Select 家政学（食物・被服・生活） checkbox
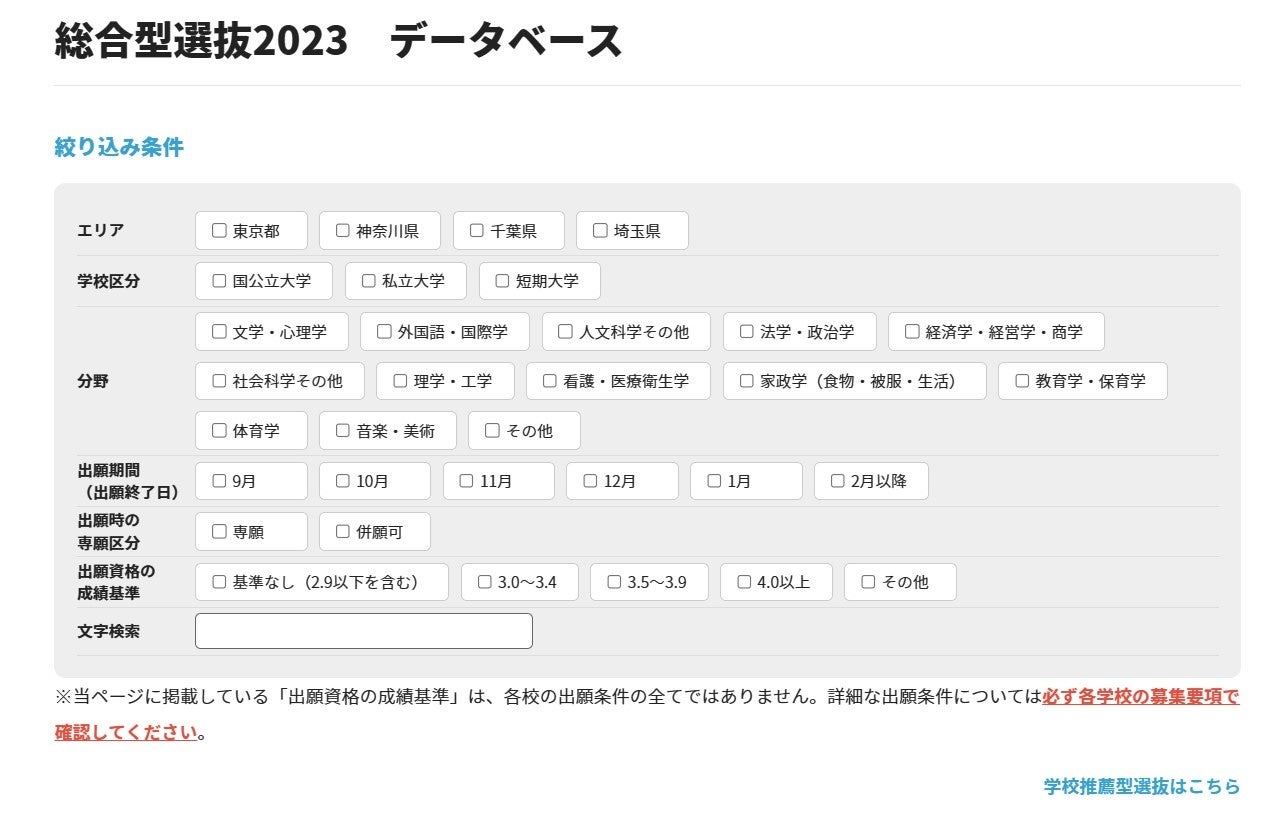Screen dimensions: 1288x819 pos(747,381)
